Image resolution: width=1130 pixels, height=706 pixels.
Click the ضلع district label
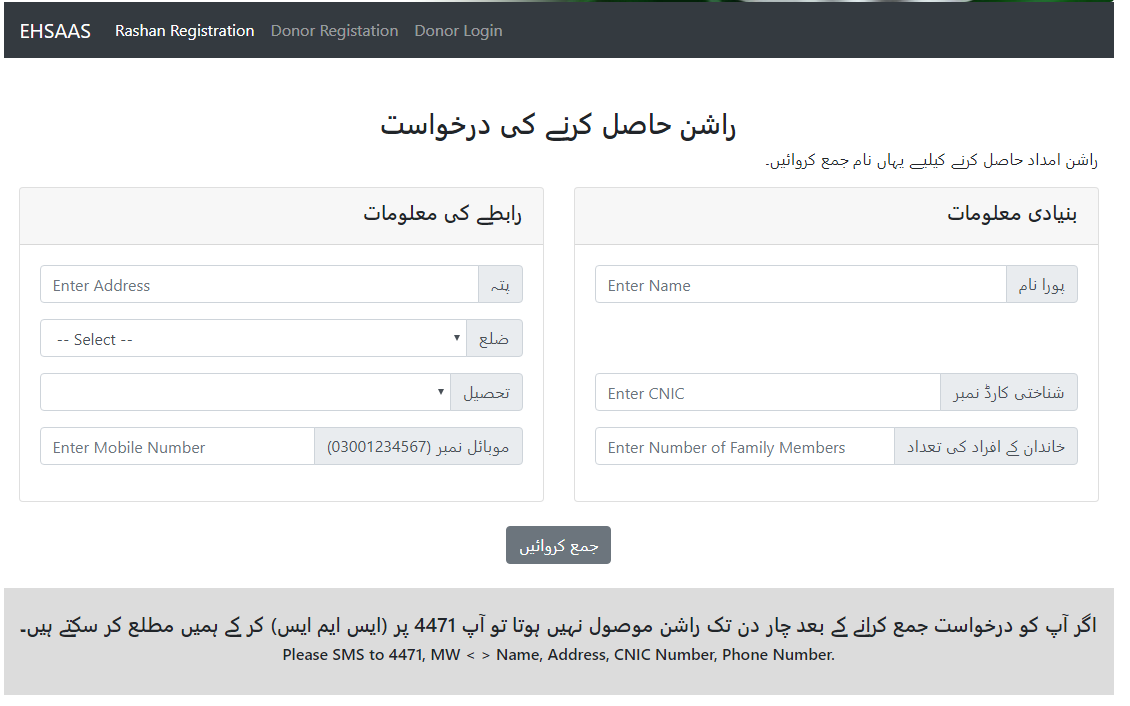coord(494,339)
